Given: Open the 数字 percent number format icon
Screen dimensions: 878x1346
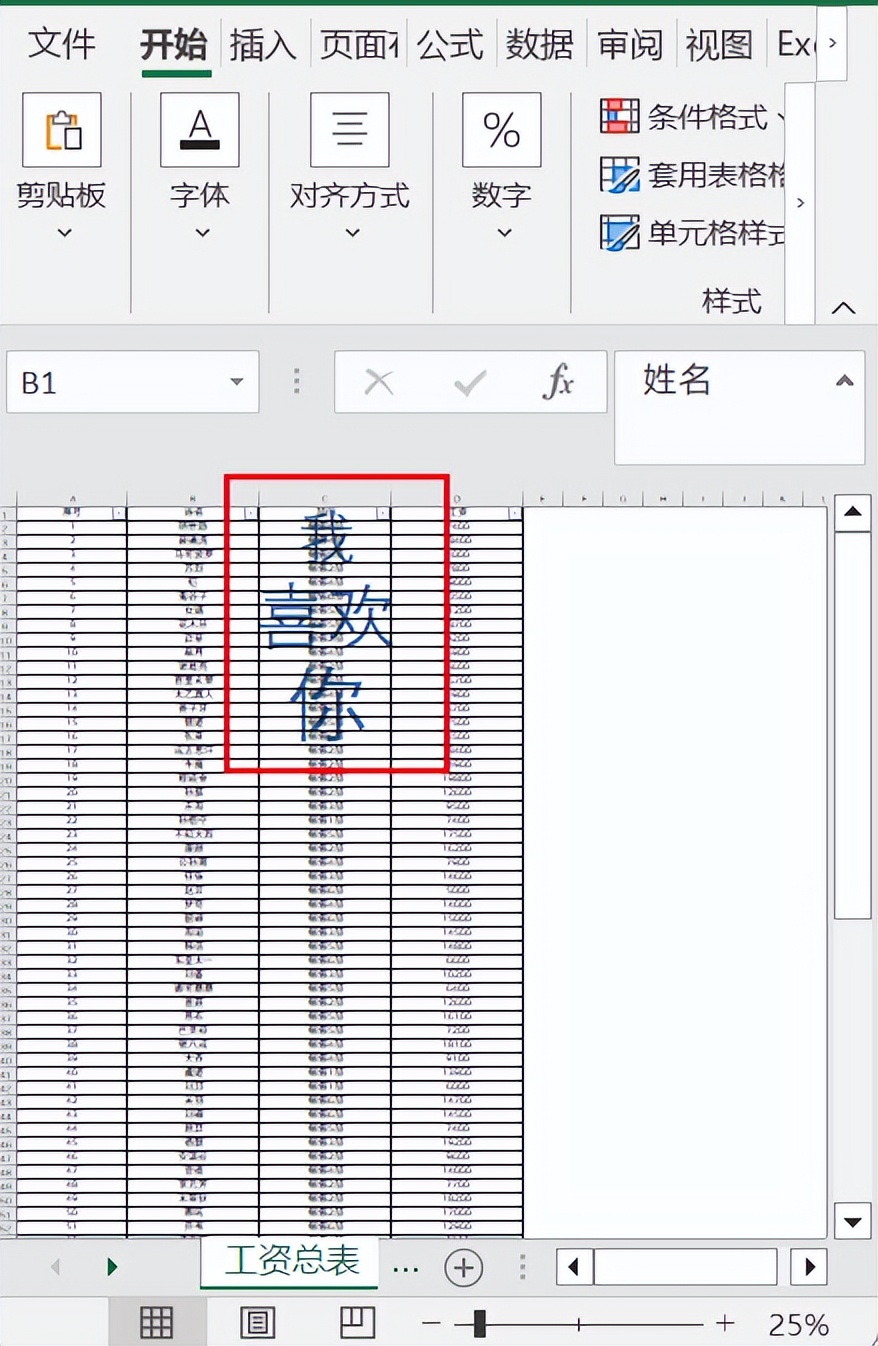Looking at the screenshot, I should coord(501,129).
